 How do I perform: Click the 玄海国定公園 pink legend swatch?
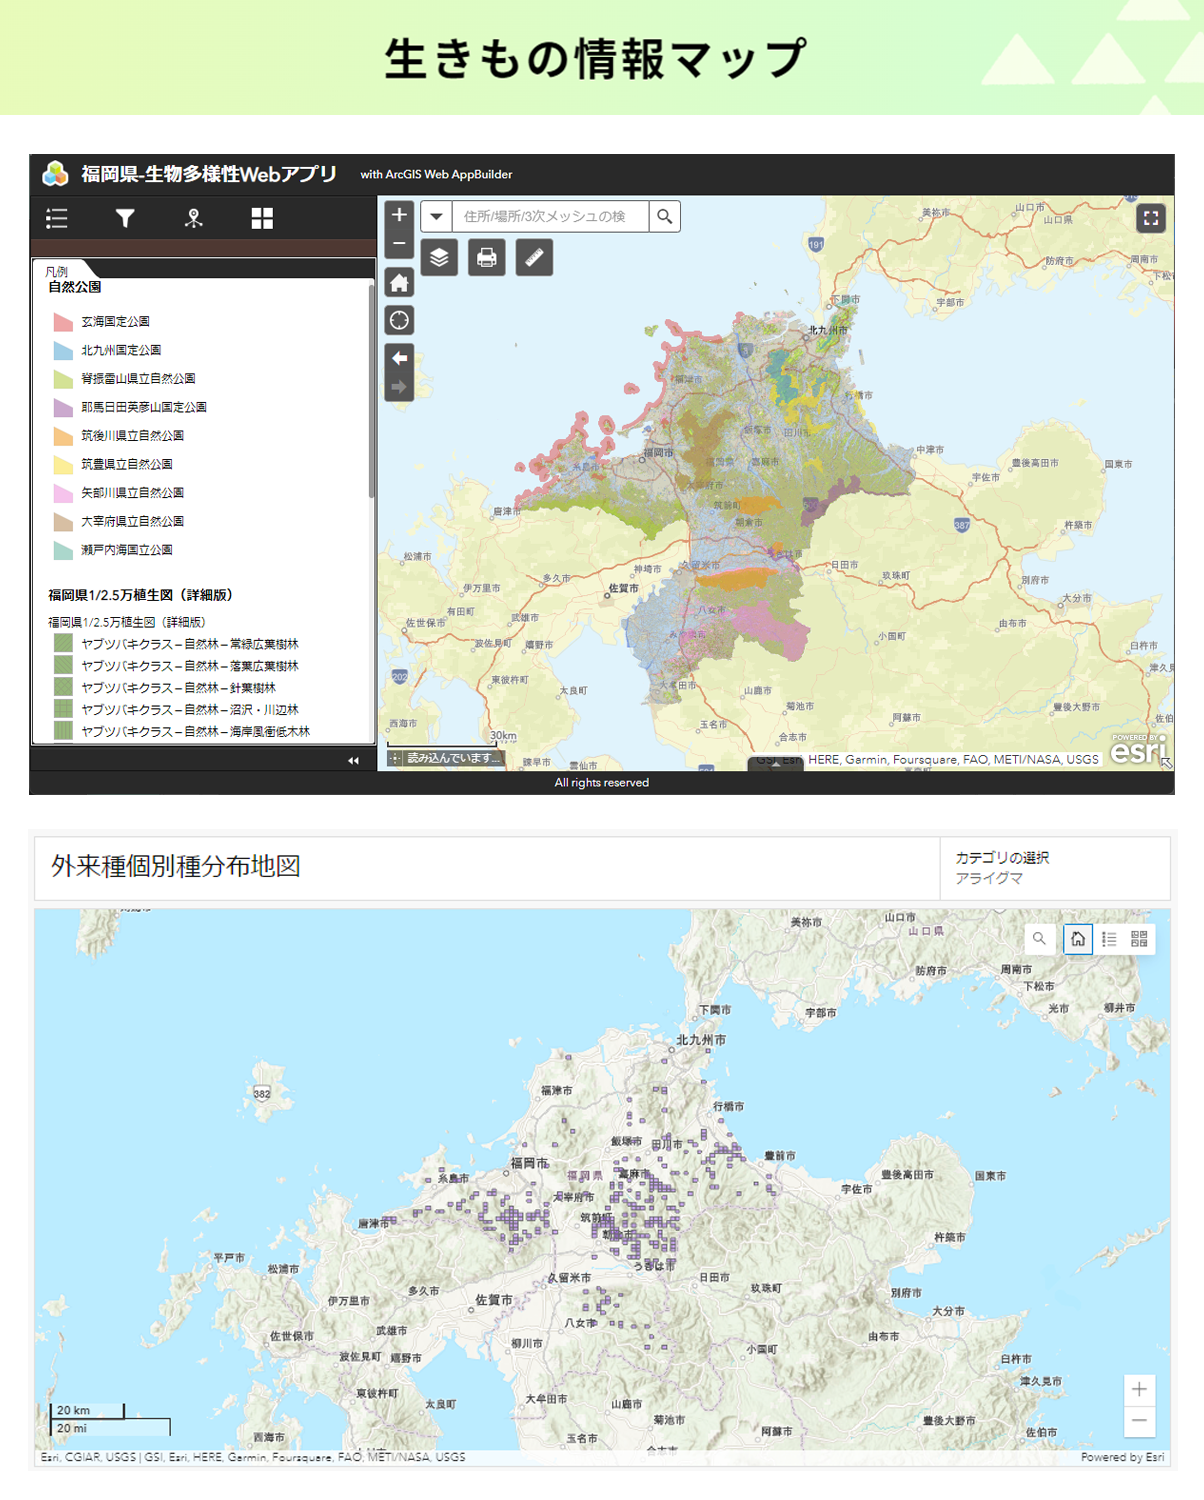(63, 322)
